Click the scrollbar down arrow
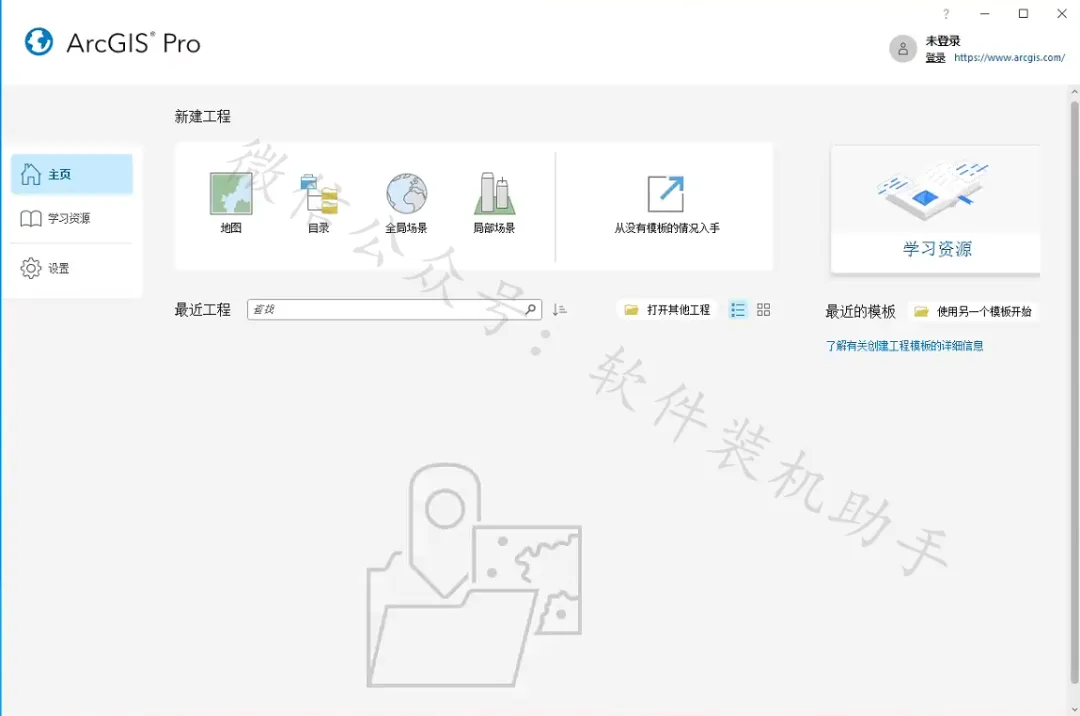1080x716 pixels. pos(1074,708)
